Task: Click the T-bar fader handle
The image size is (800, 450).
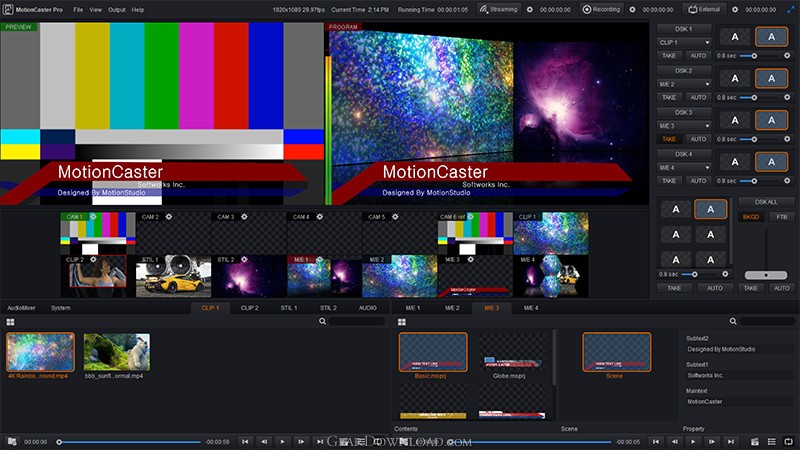Action: [766, 276]
